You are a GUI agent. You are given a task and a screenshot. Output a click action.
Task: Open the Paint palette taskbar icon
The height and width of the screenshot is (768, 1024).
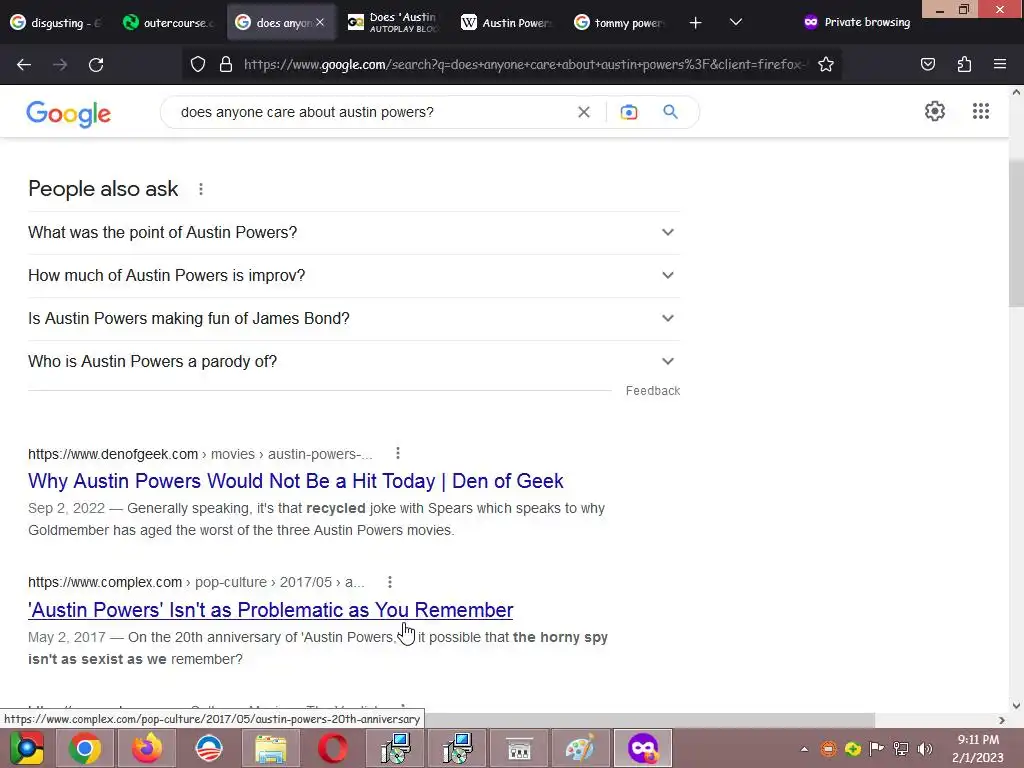(580, 748)
